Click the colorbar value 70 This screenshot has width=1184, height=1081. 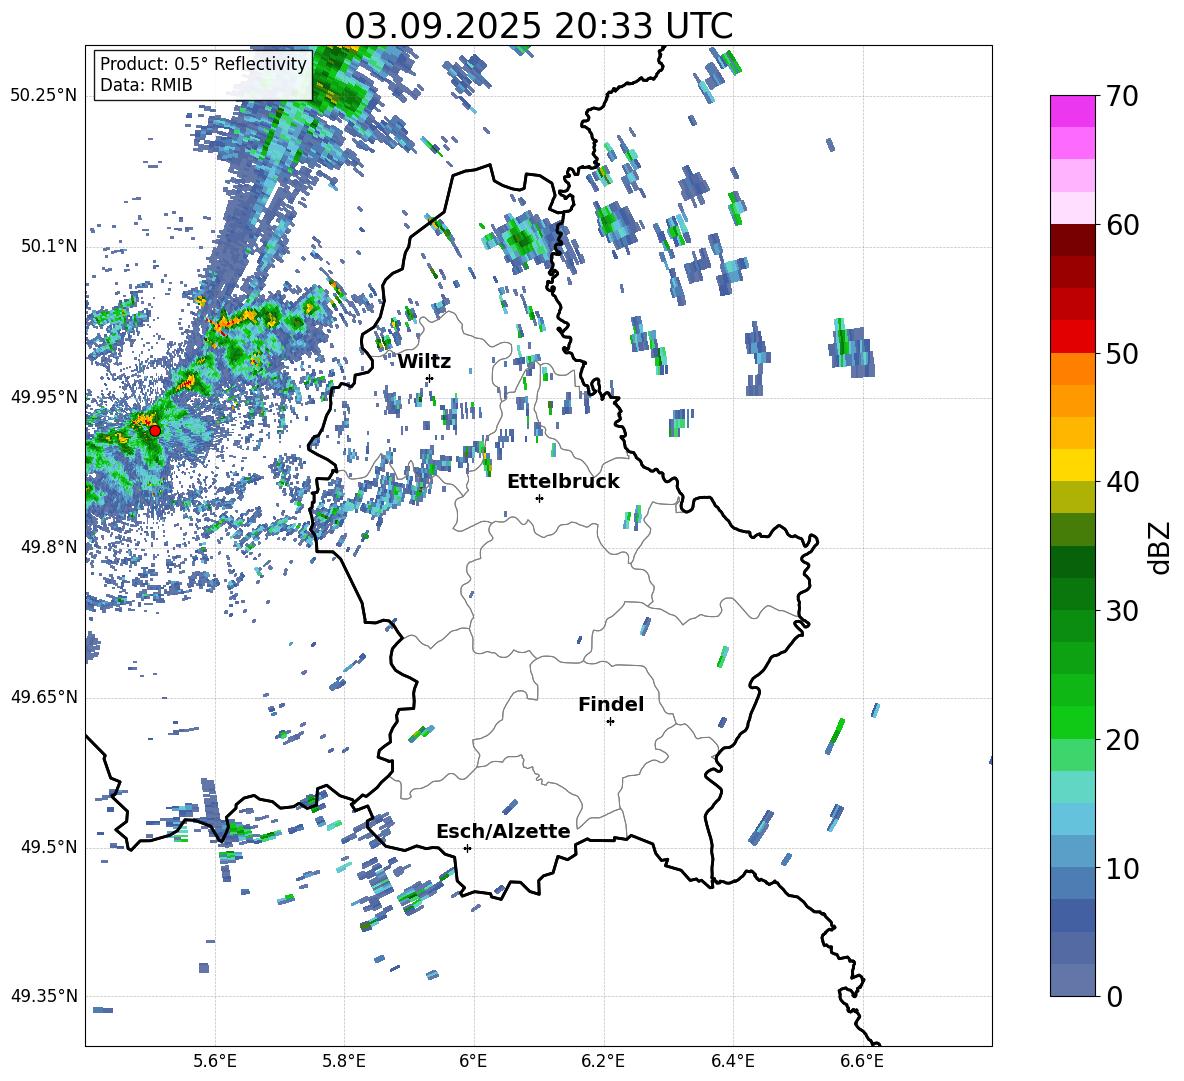(1122, 96)
